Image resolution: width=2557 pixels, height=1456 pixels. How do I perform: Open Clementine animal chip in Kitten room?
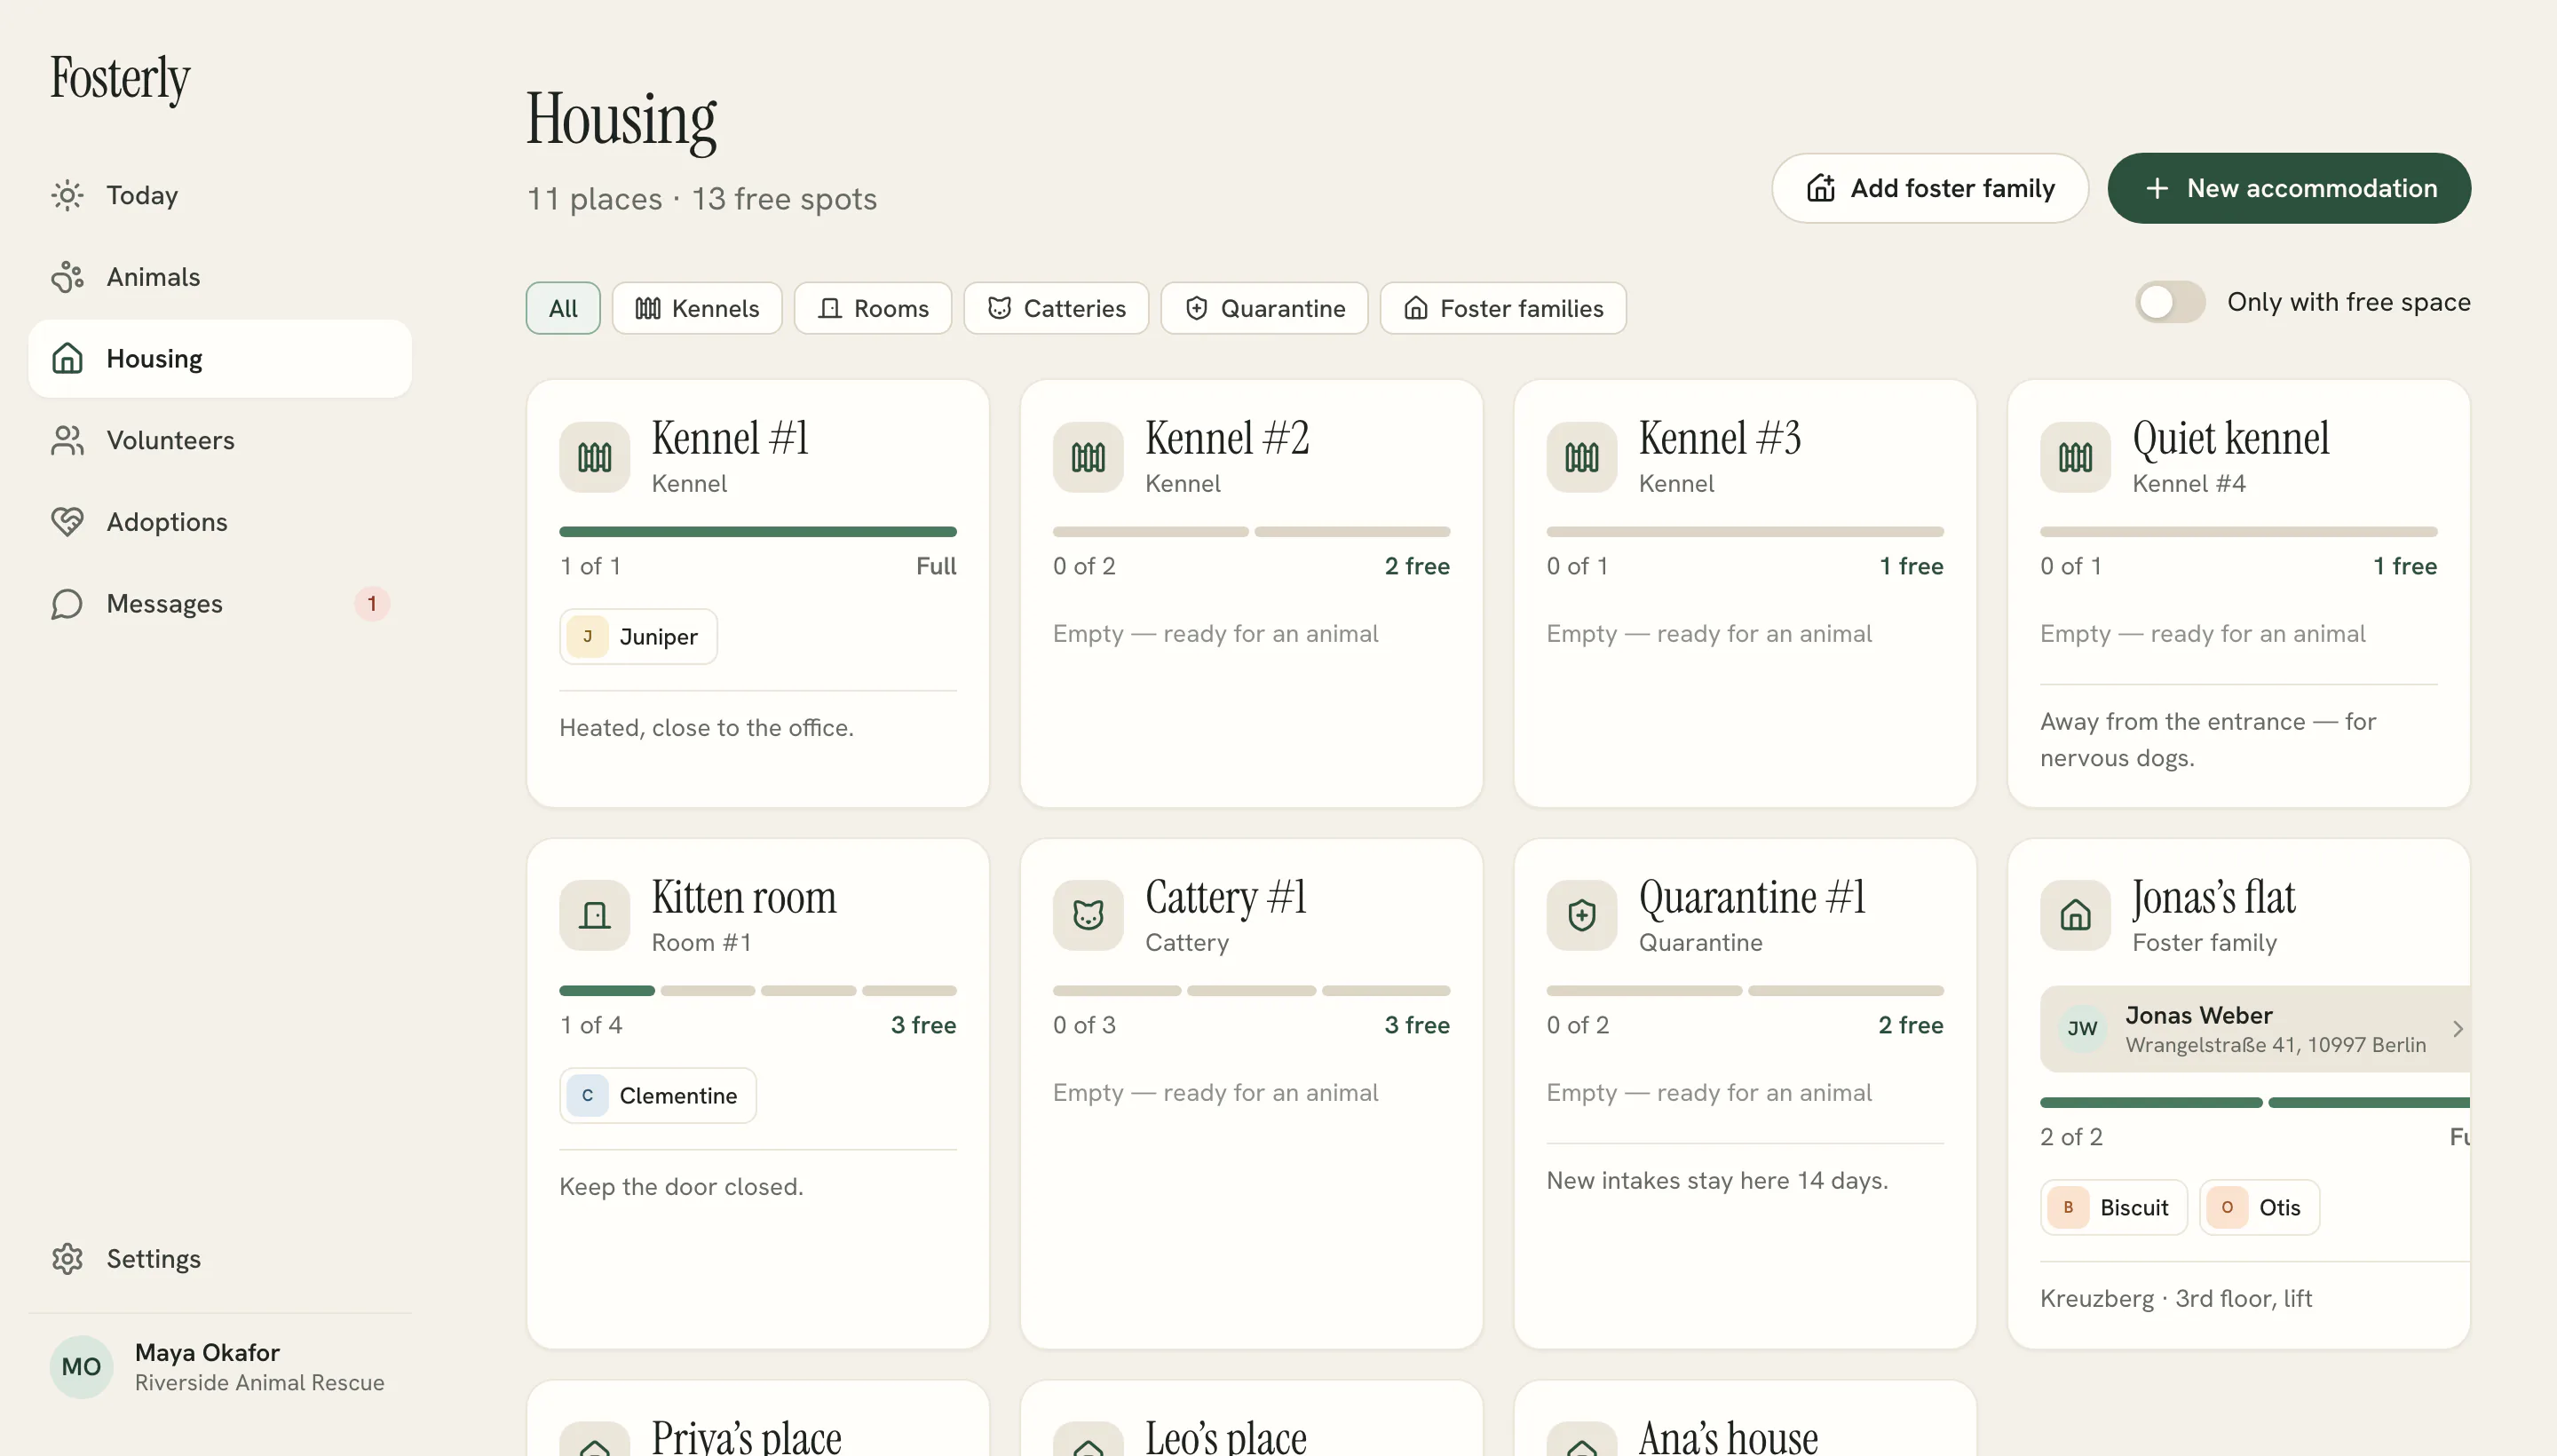(658, 1096)
